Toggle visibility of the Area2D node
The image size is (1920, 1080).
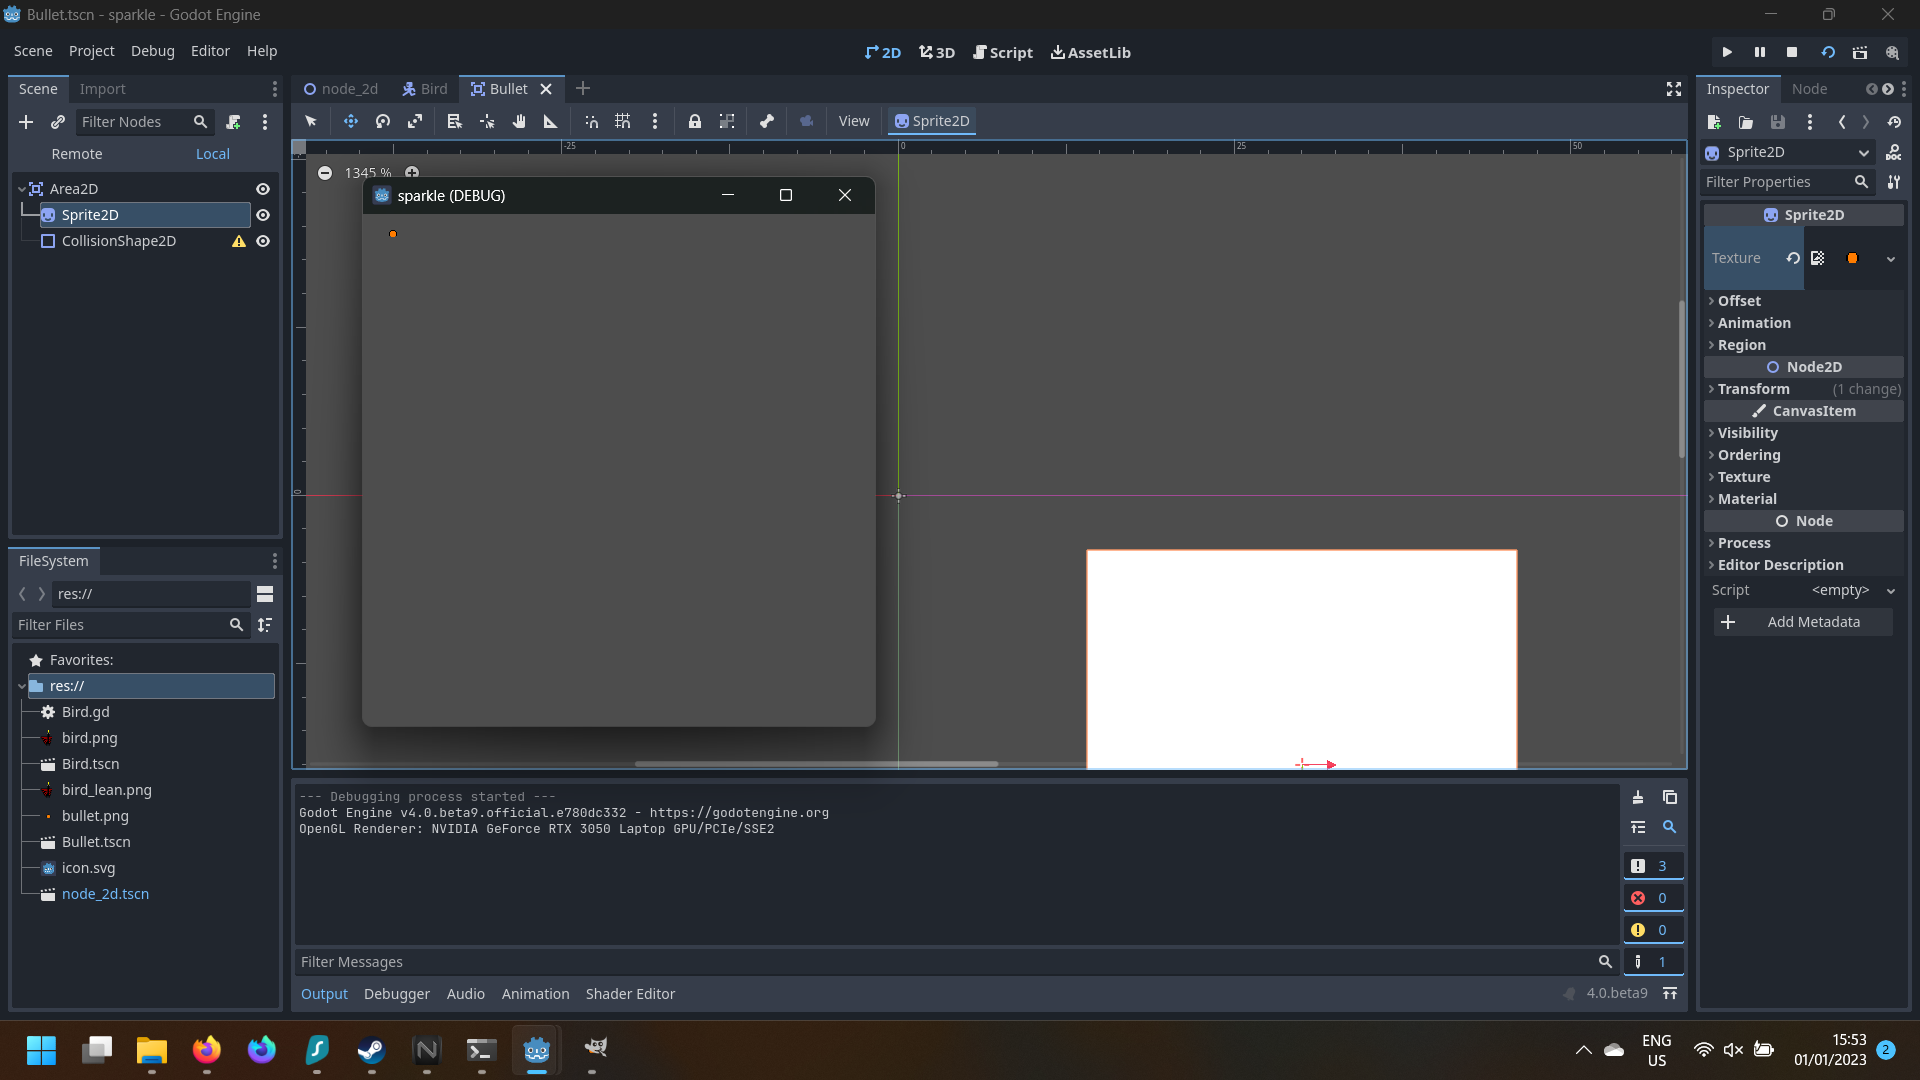pyautogui.click(x=262, y=188)
